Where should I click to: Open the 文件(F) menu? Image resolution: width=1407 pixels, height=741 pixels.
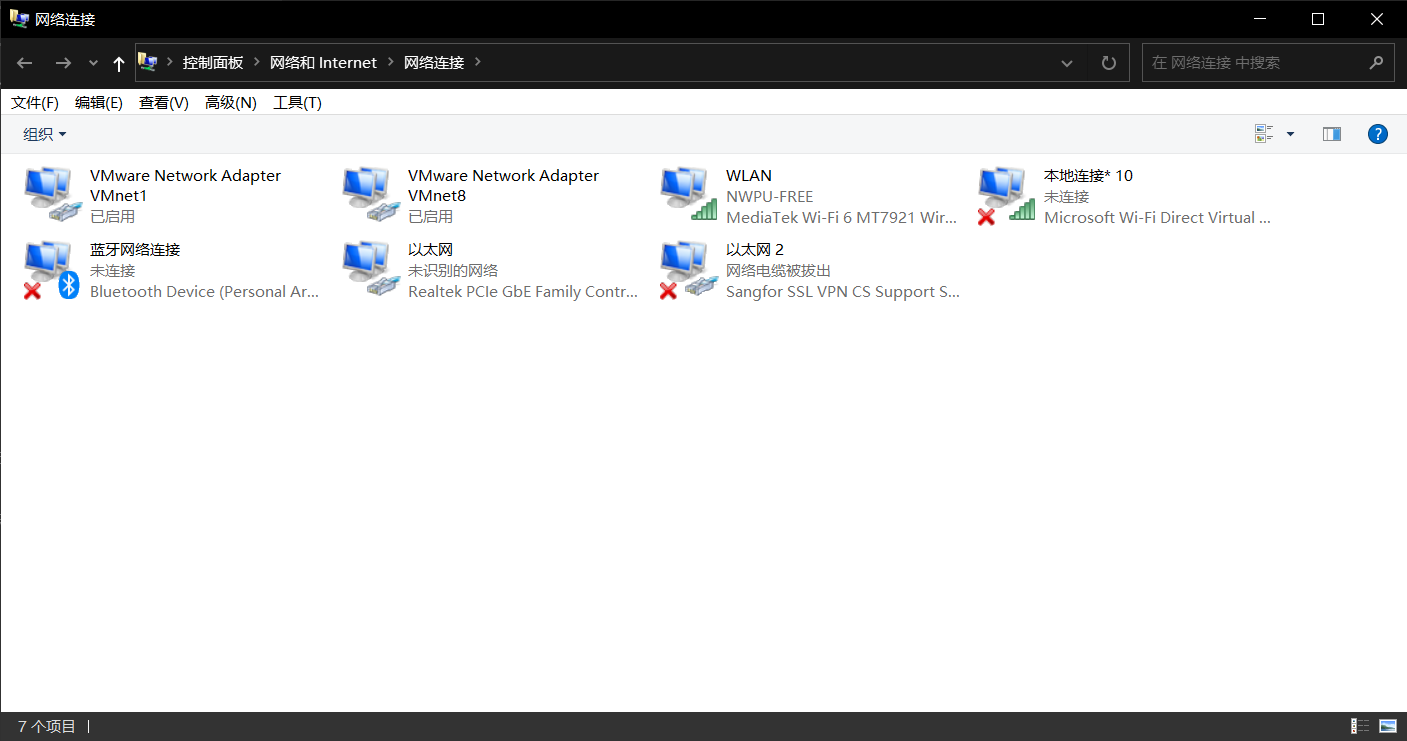(35, 103)
